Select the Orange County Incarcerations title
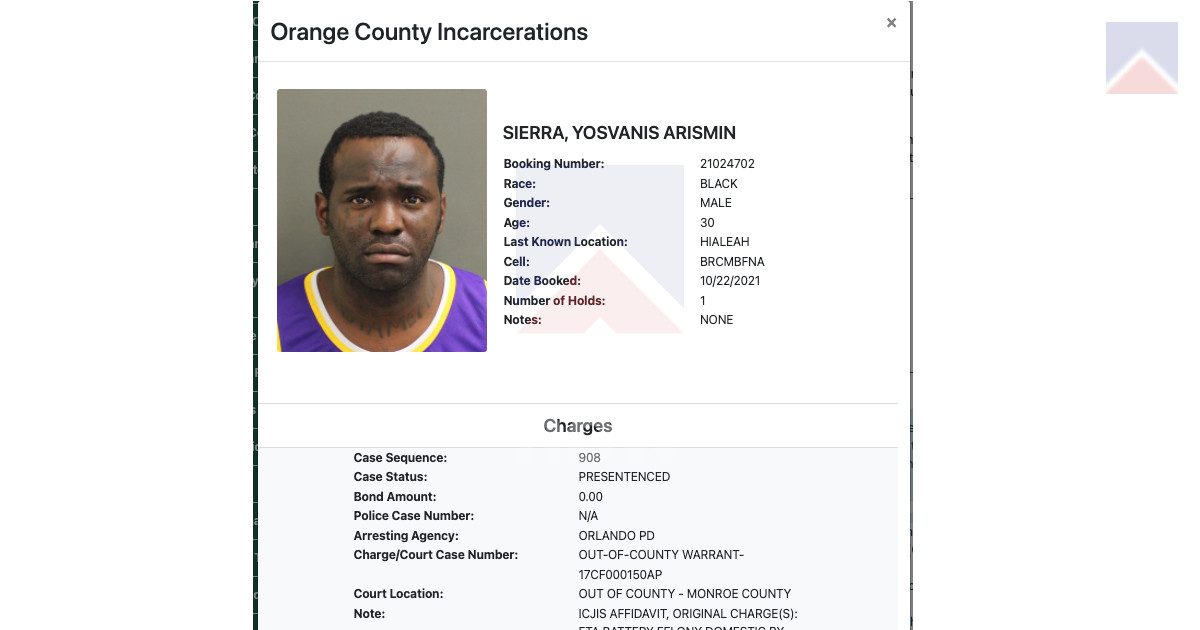The width and height of the screenshot is (1200, 630). (429, 32)
